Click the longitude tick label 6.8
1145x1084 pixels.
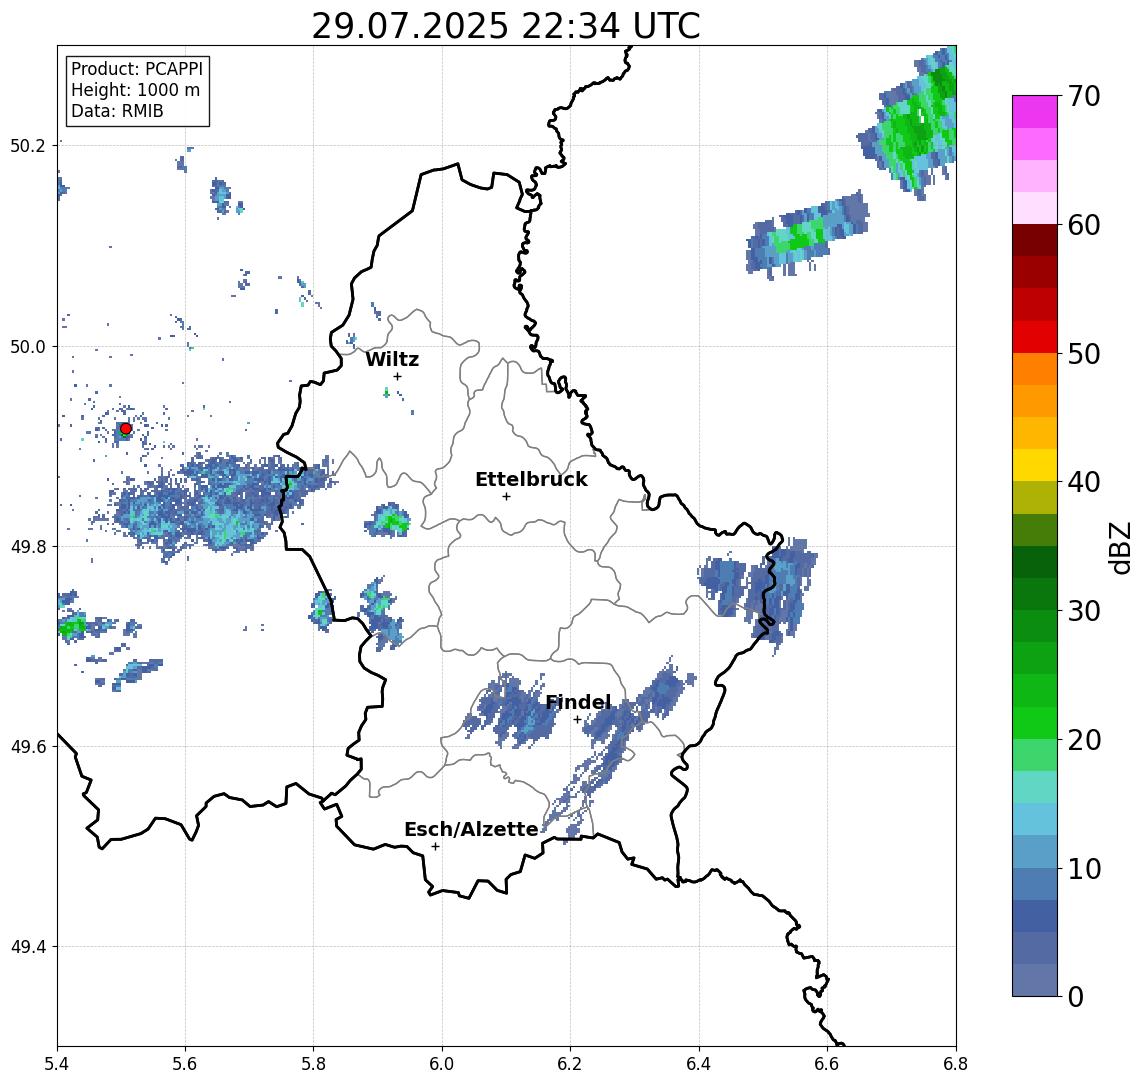[x=955, y=1064]
